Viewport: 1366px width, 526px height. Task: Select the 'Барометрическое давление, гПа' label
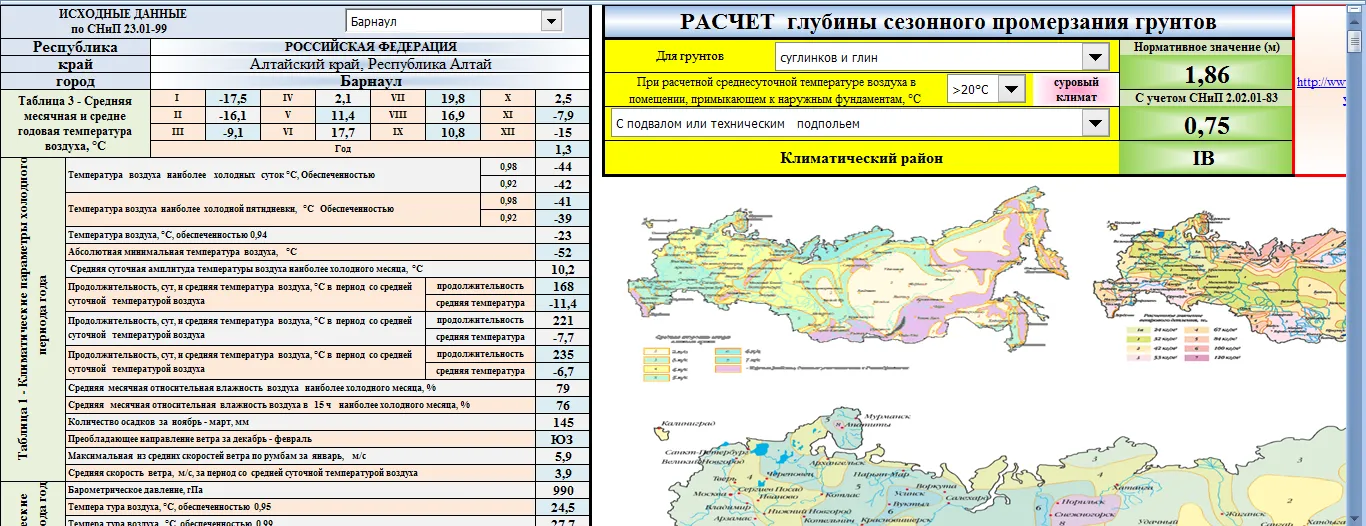pyautogui.click(x=300, y=491)
